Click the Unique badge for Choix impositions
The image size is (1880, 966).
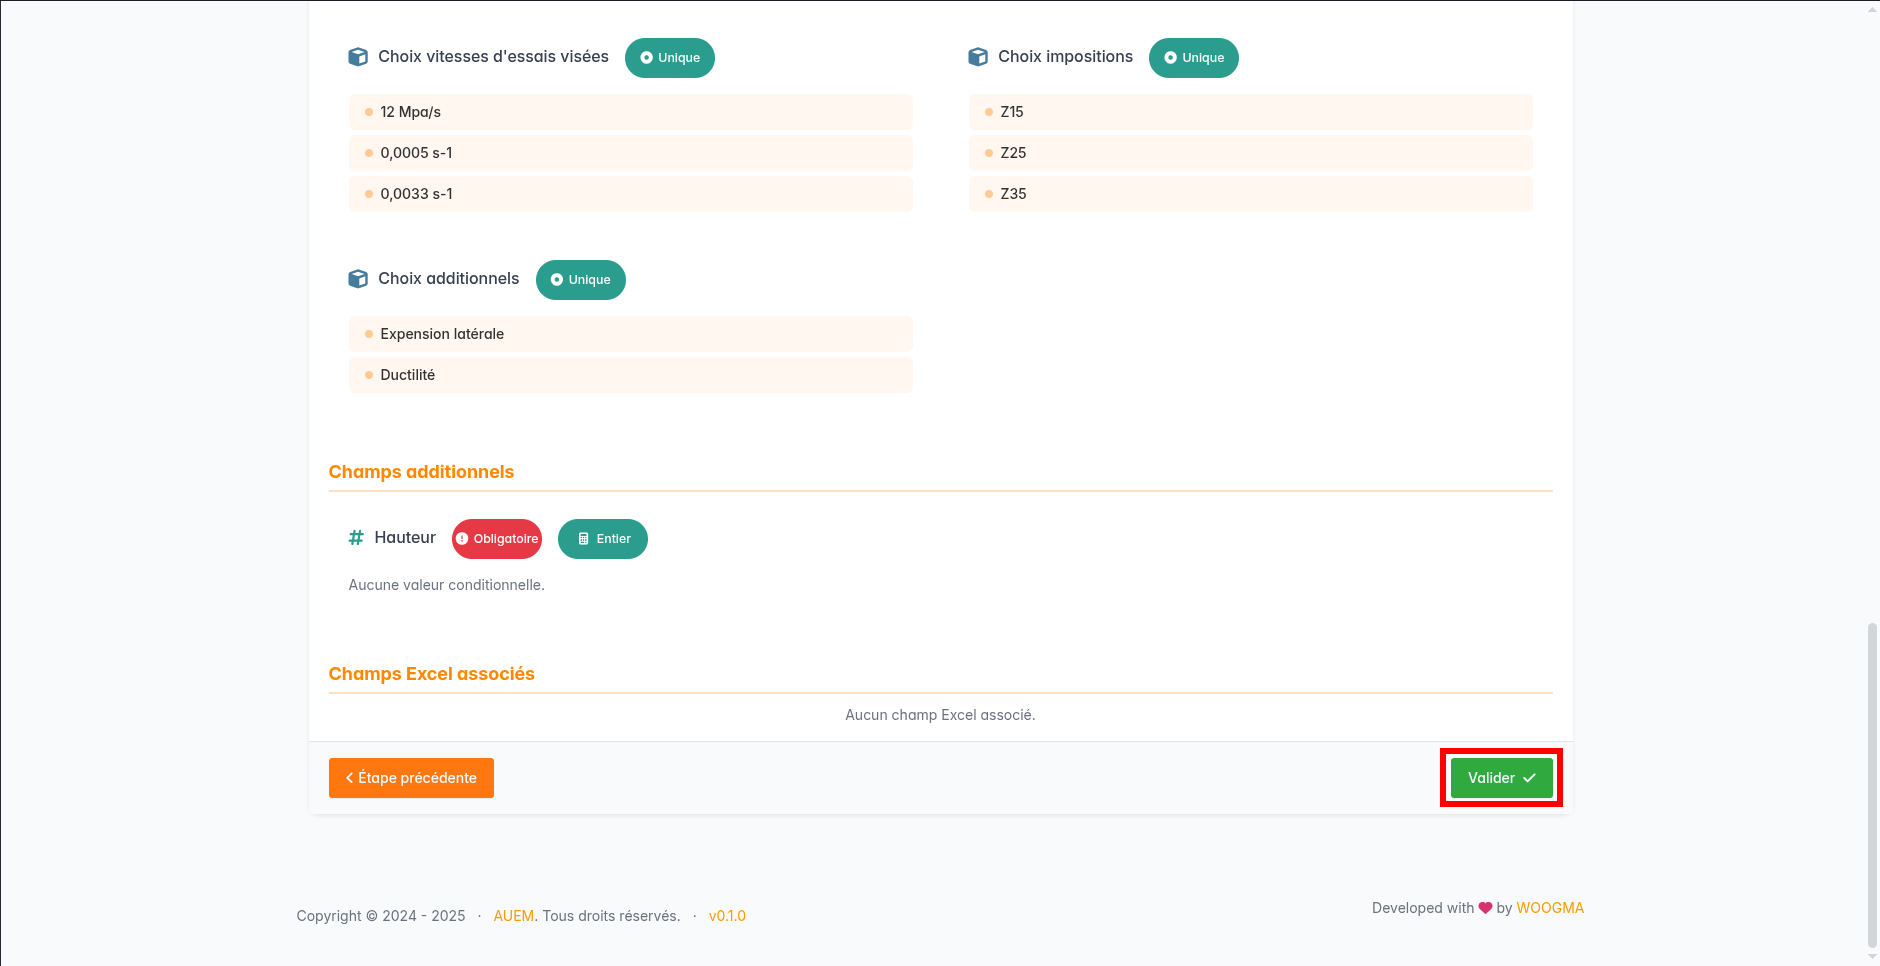tap(1193, 58)
